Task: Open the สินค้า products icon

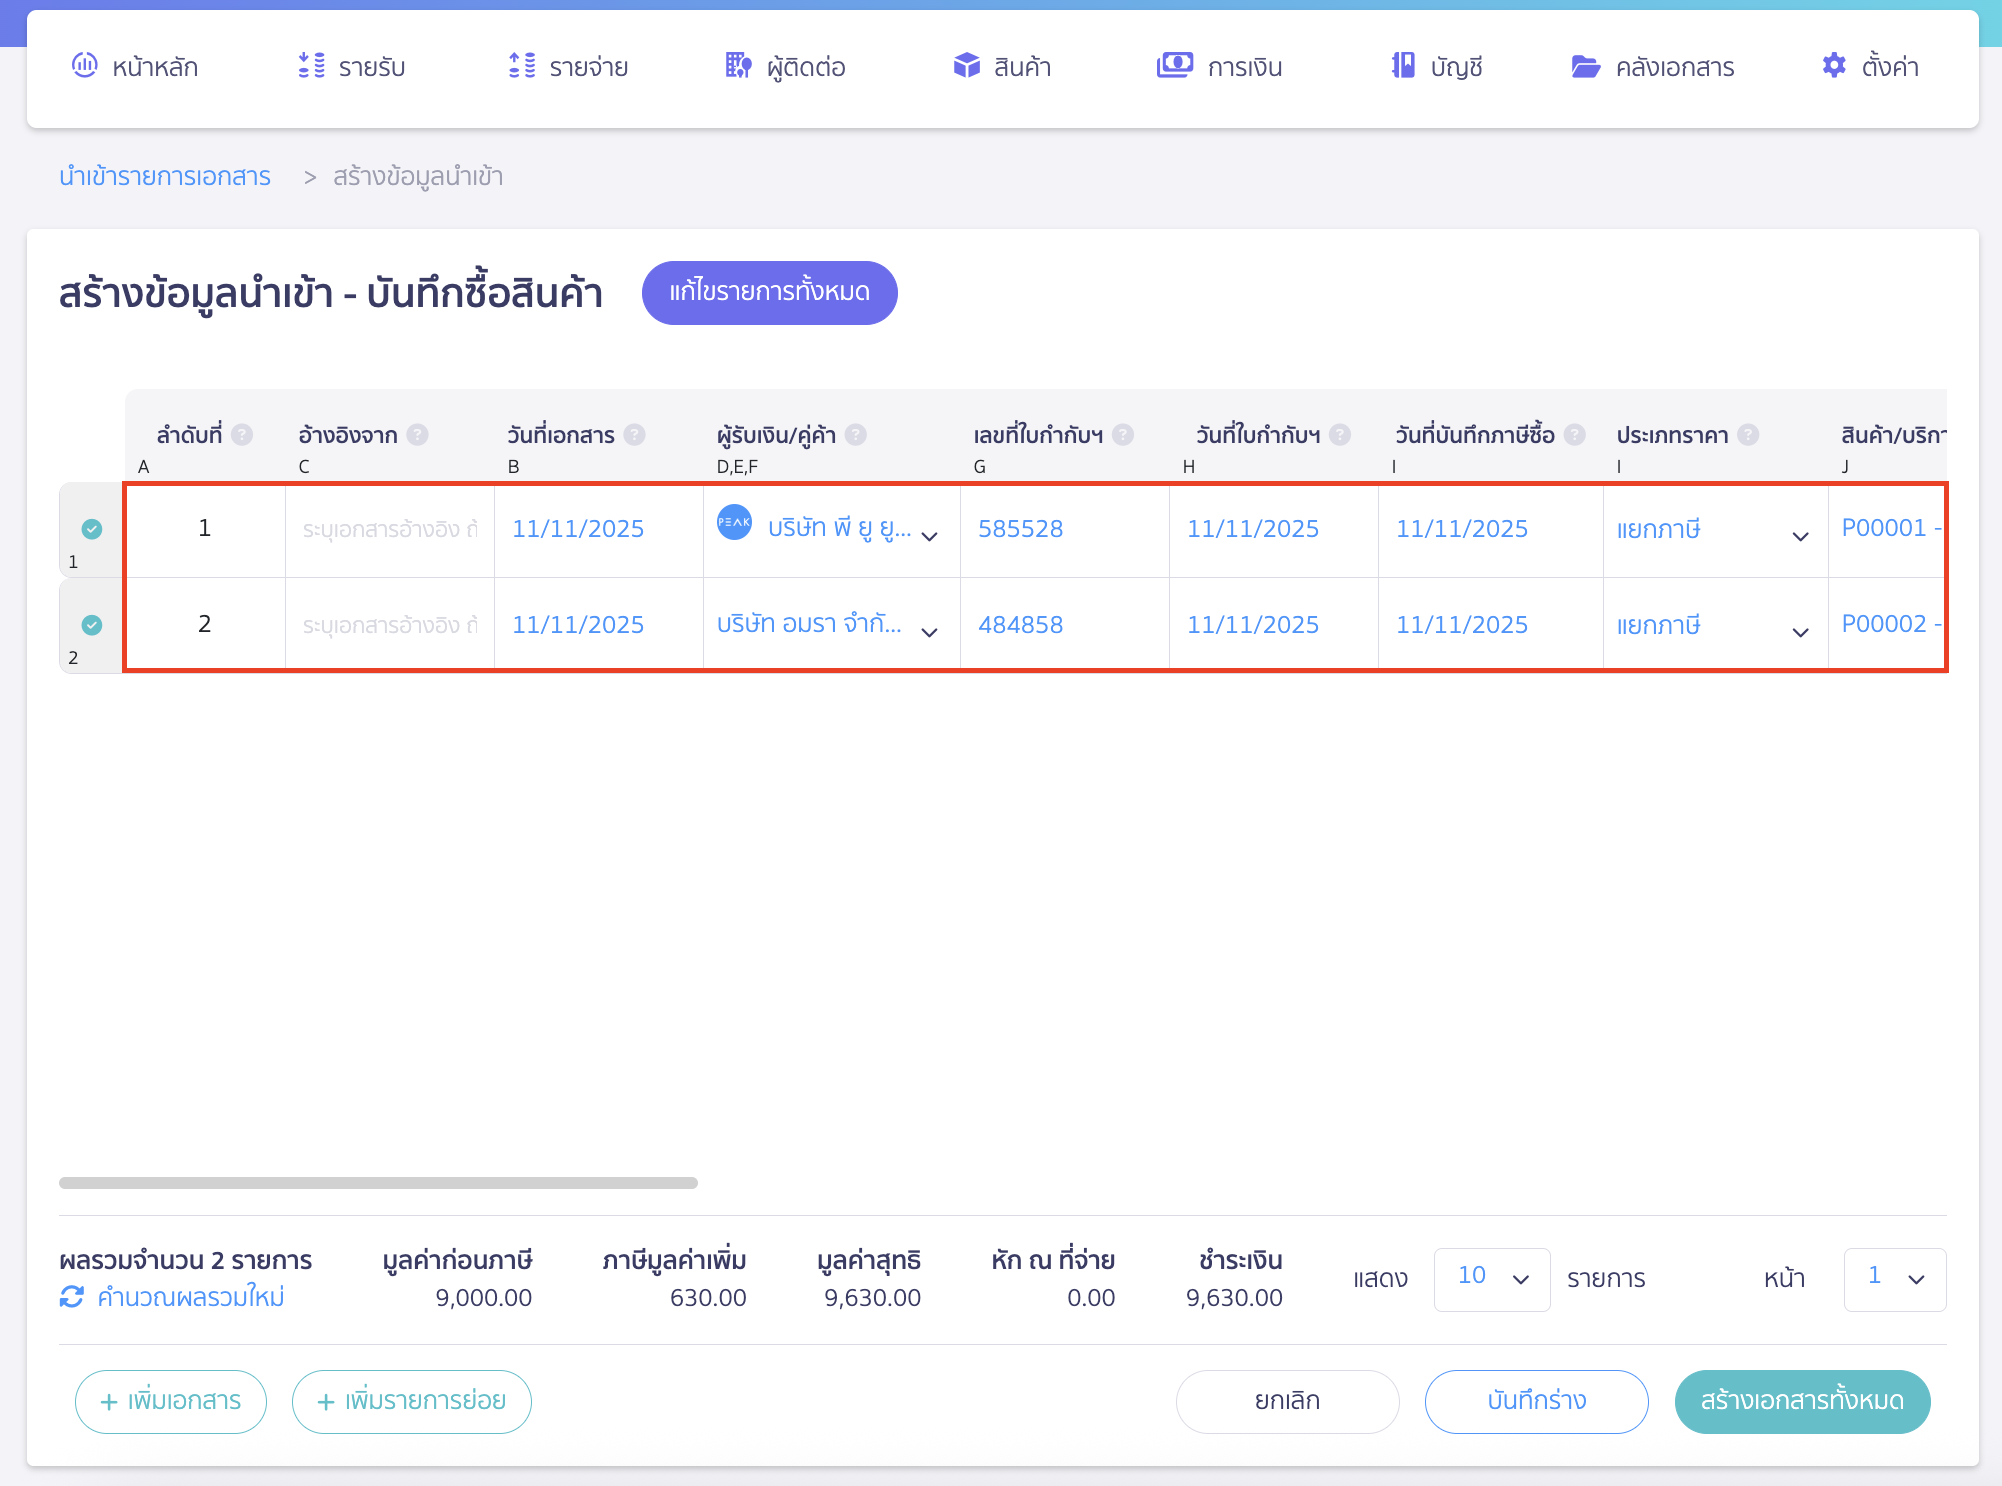Action: click(966, 66)
